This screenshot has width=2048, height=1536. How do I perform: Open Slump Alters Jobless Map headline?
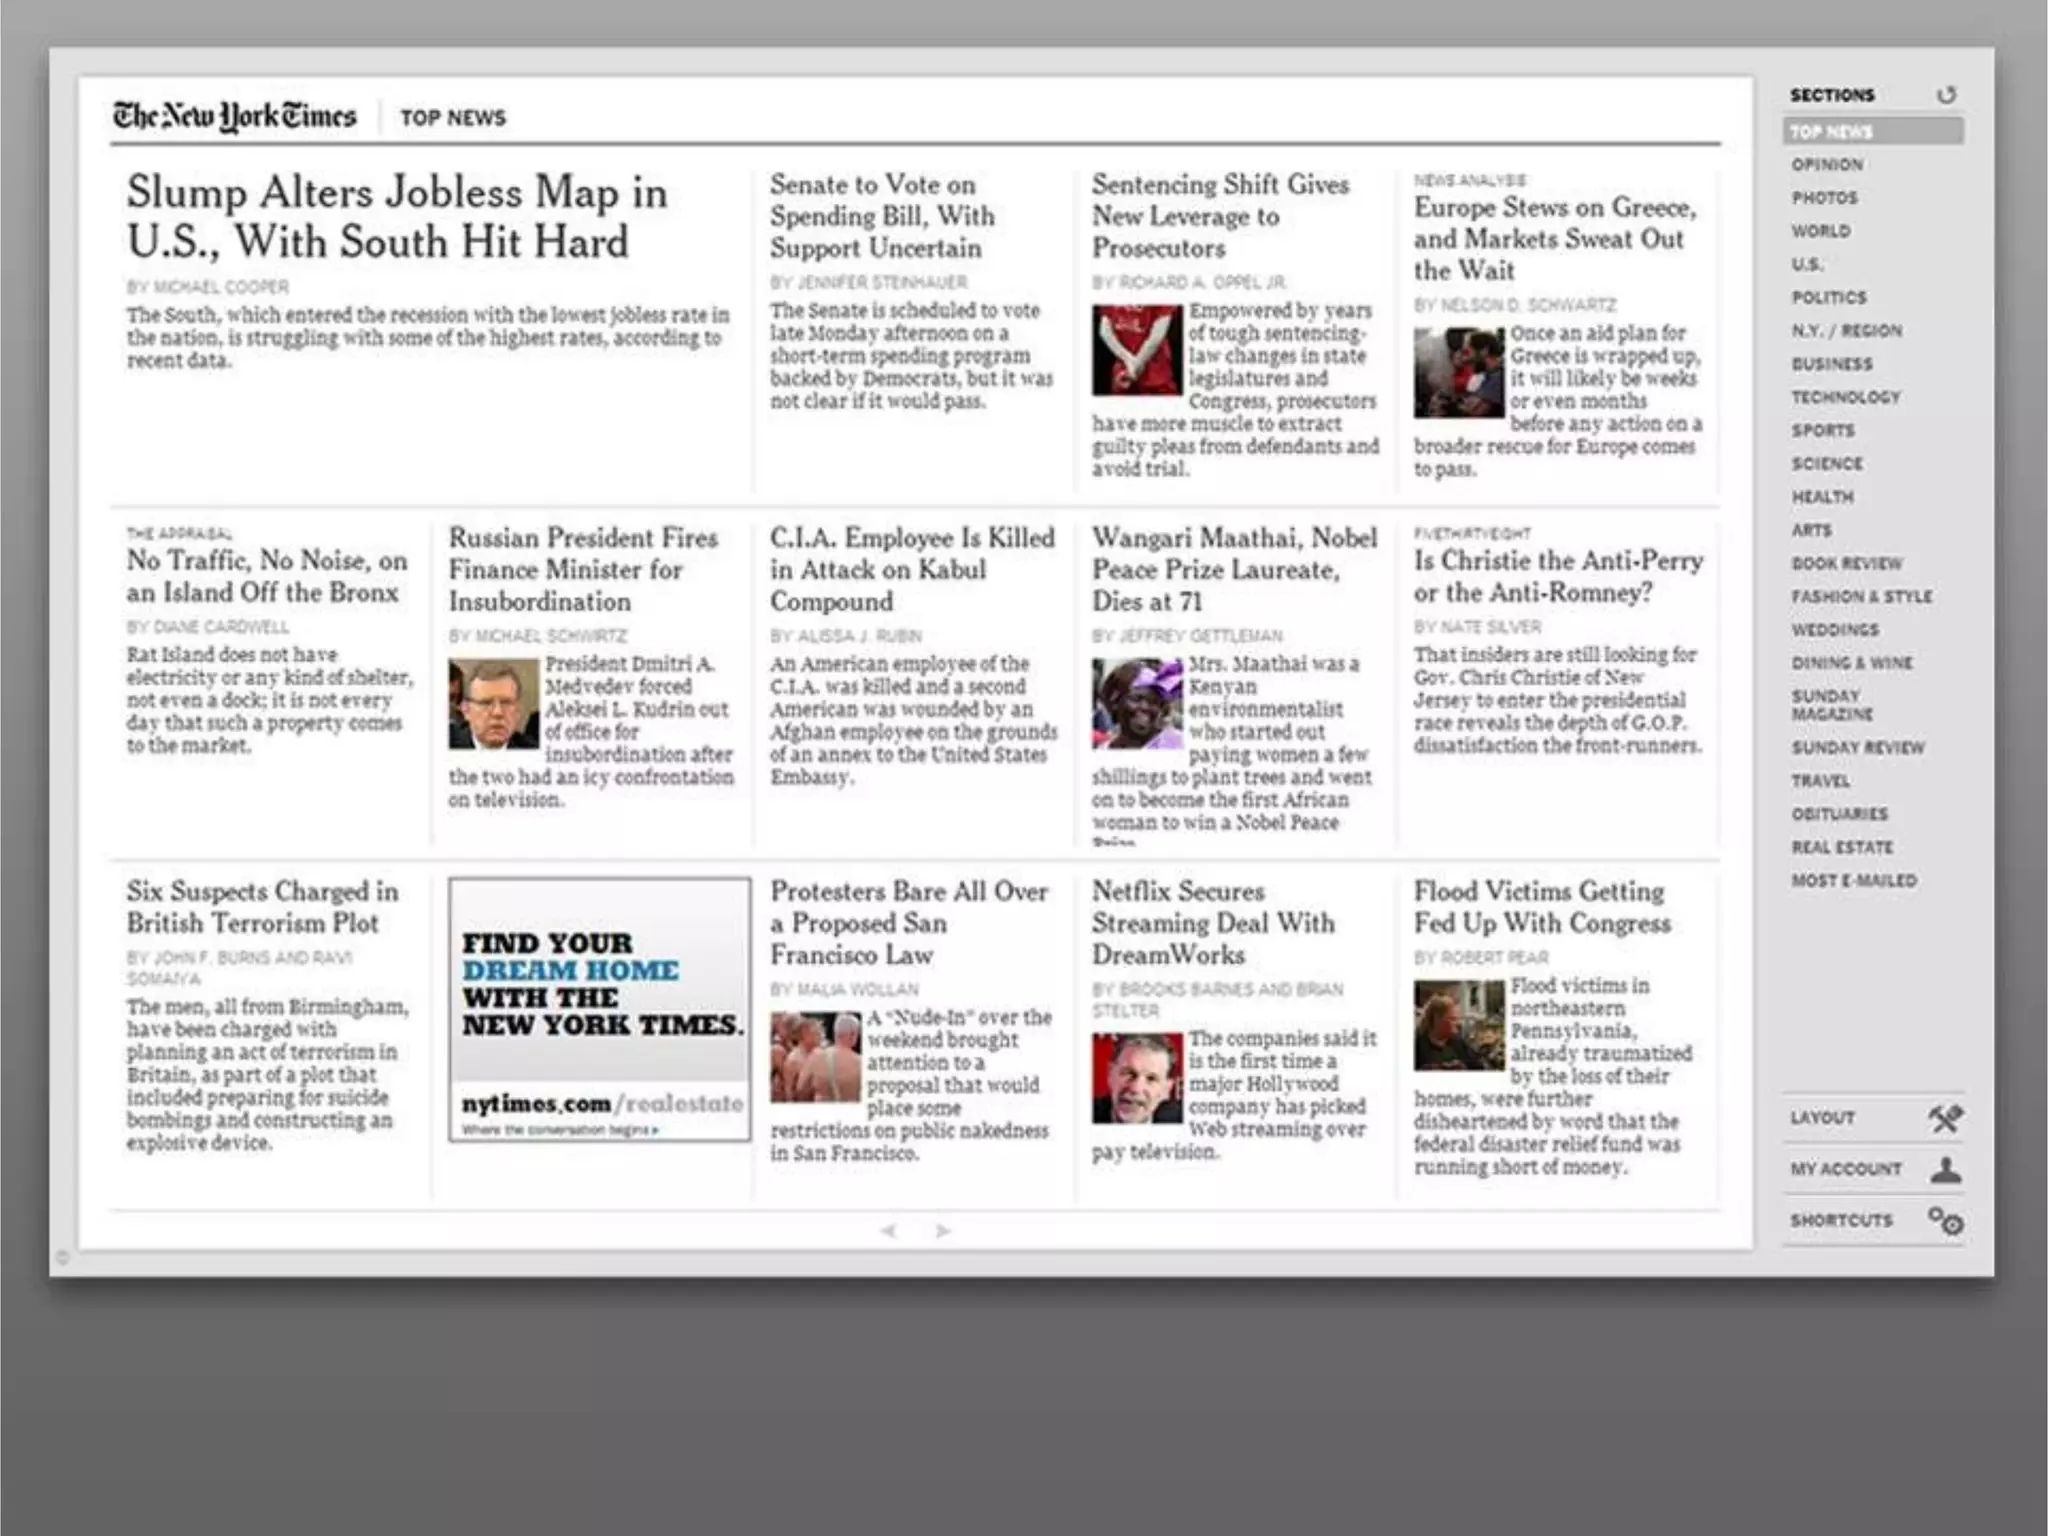pyautogui.click(x=397, y=217)
